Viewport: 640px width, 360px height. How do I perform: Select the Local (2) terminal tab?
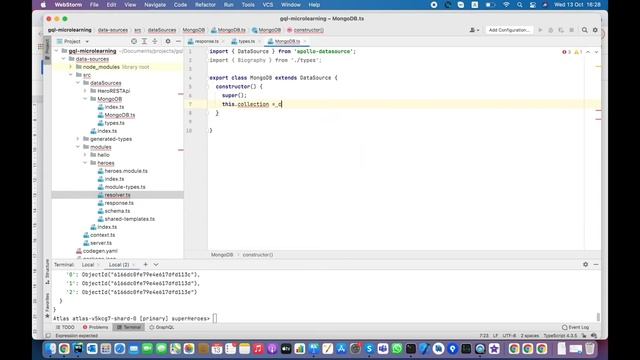pyautogui.click(x=119, y=265)
